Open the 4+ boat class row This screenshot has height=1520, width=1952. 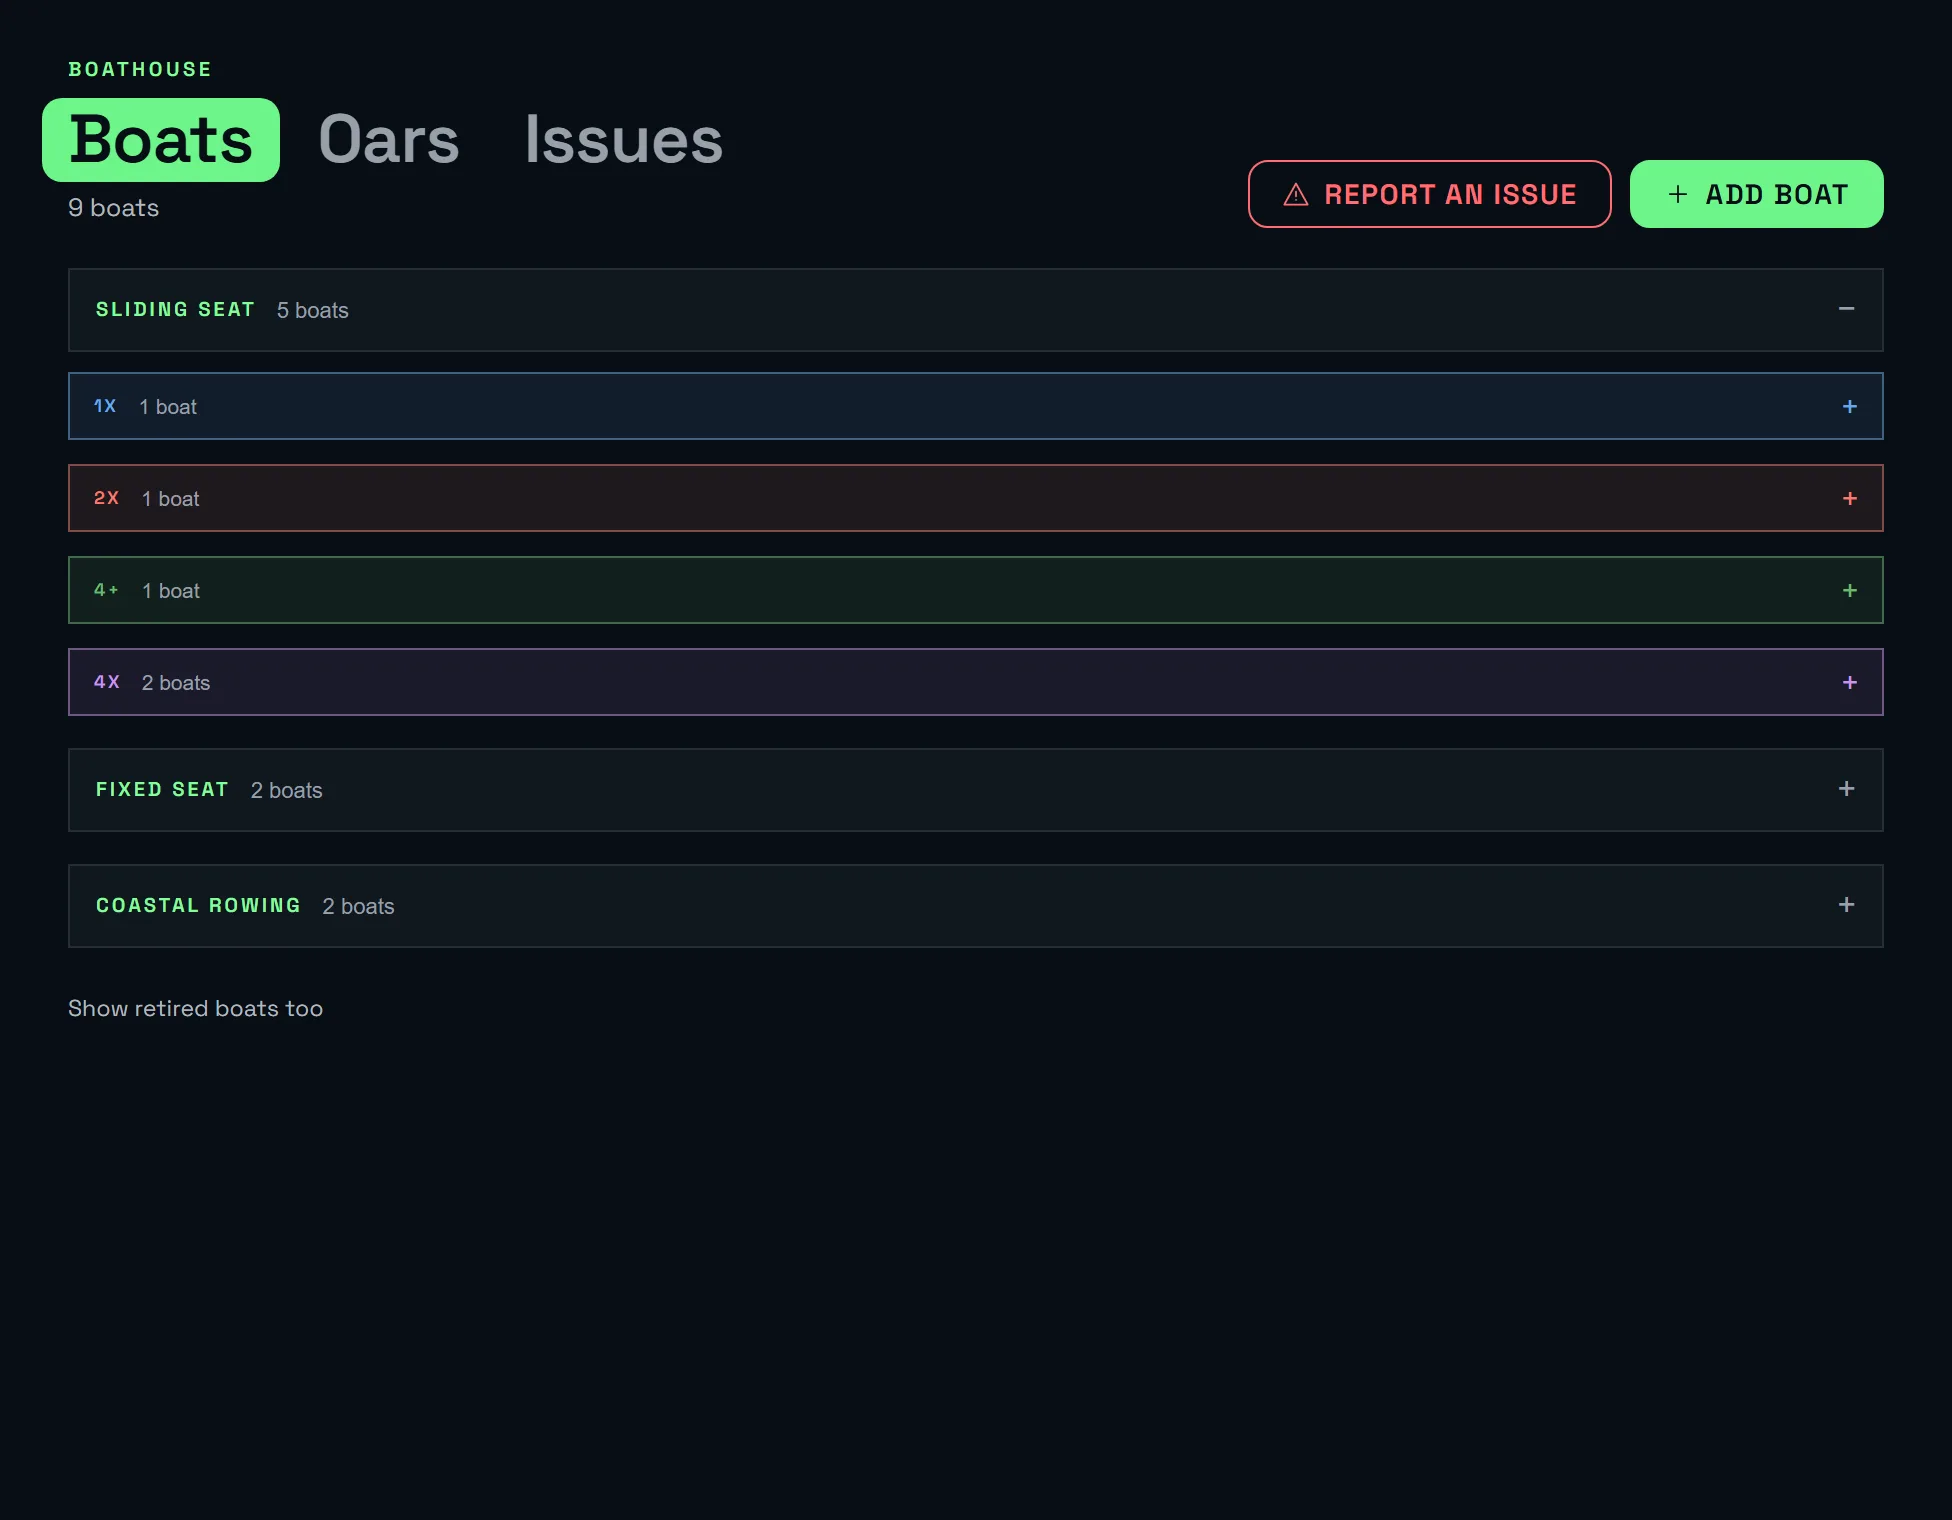(975, 590)
